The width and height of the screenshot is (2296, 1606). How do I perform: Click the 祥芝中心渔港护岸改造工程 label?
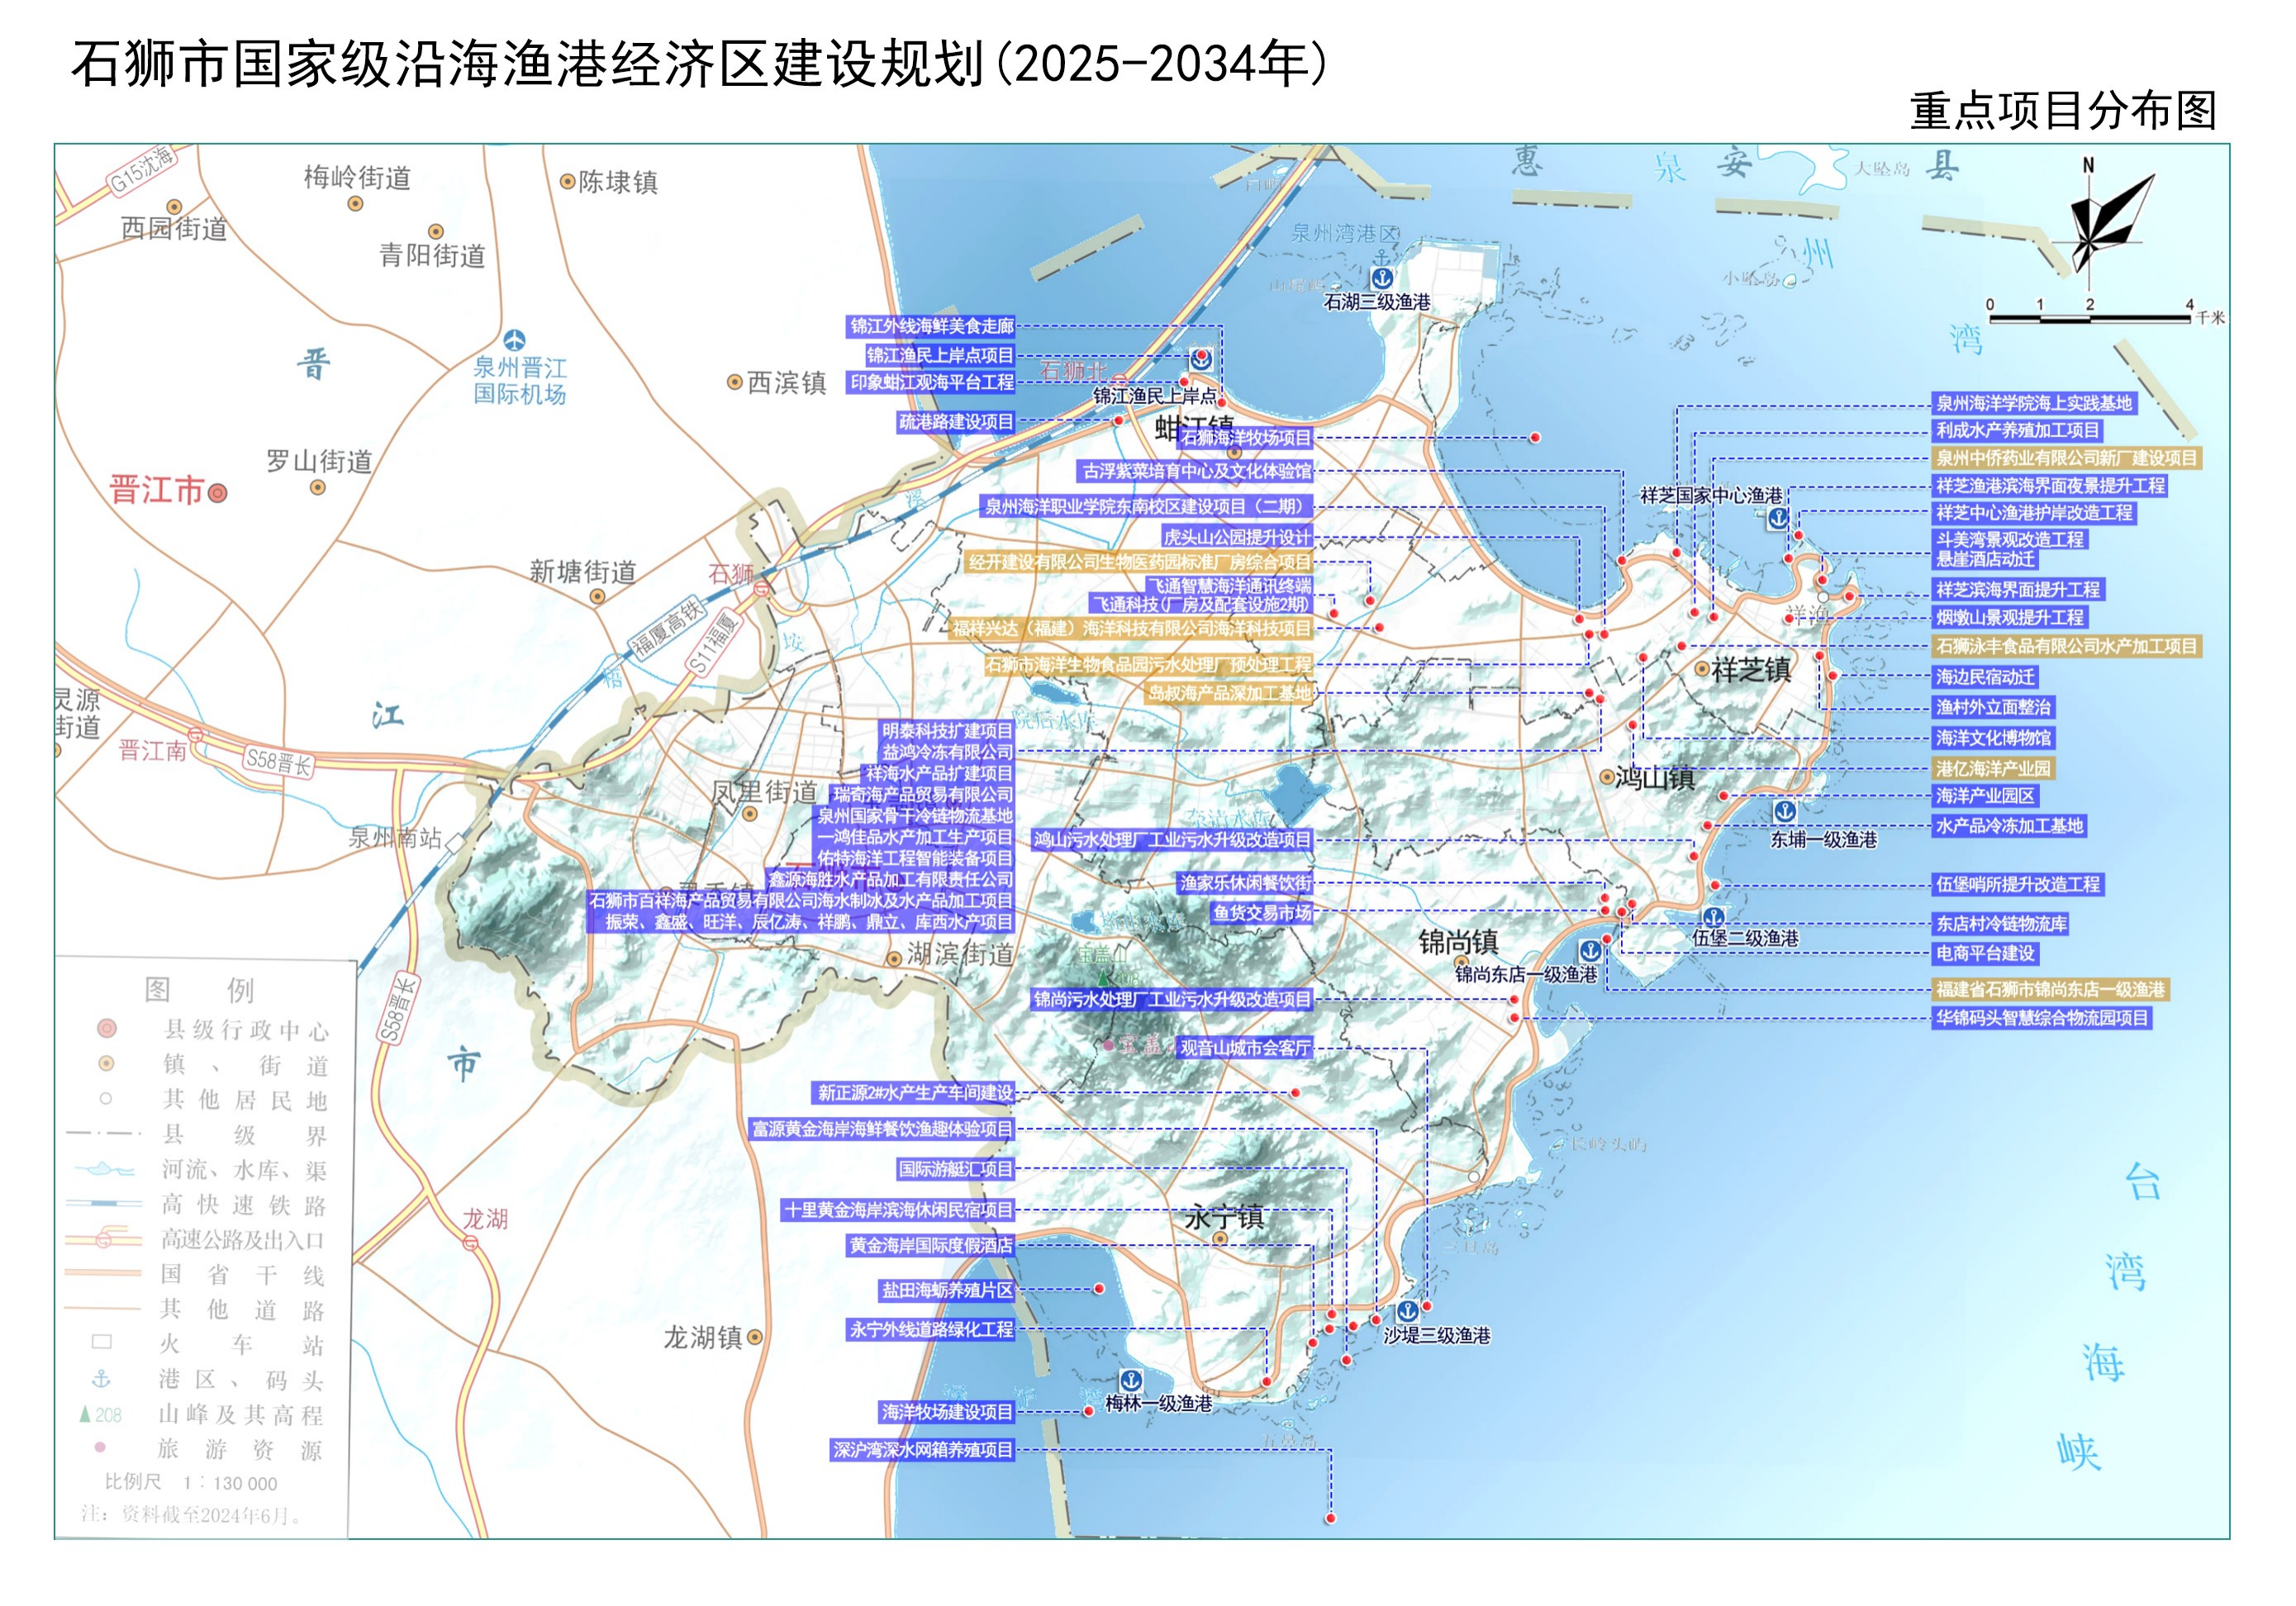tap(2034, 513)
